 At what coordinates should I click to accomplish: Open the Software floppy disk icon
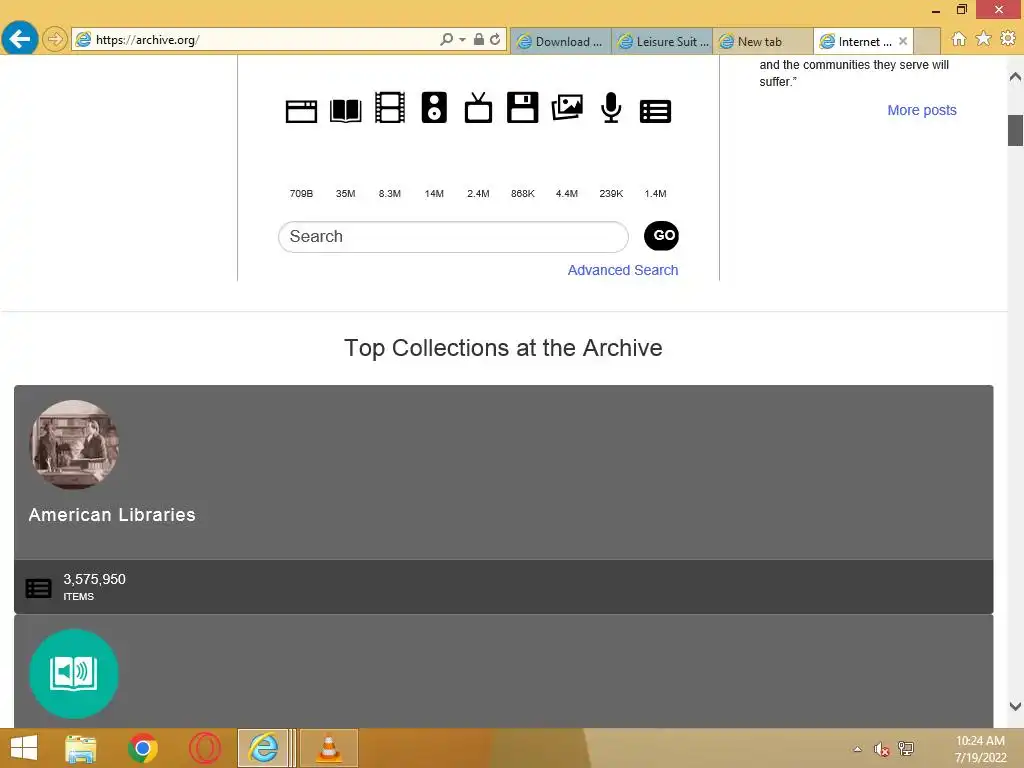click(522, 107)
